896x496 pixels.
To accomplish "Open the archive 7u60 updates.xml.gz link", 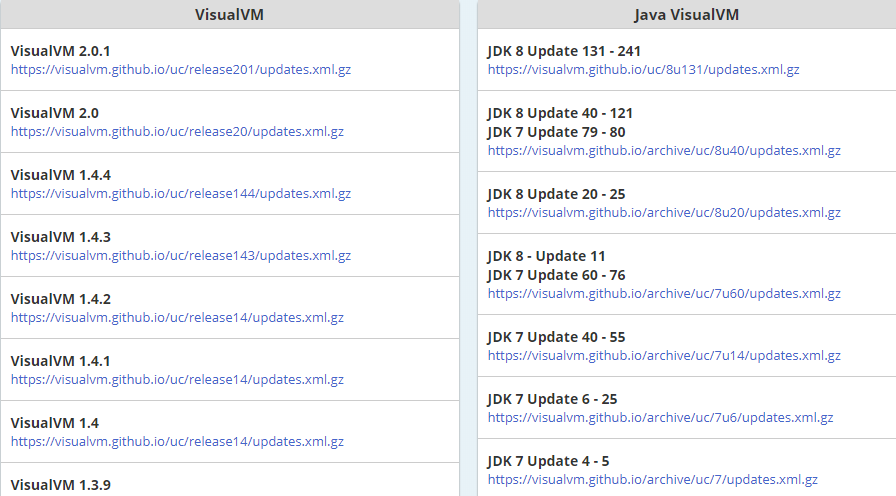I will (x=664, y=294).
